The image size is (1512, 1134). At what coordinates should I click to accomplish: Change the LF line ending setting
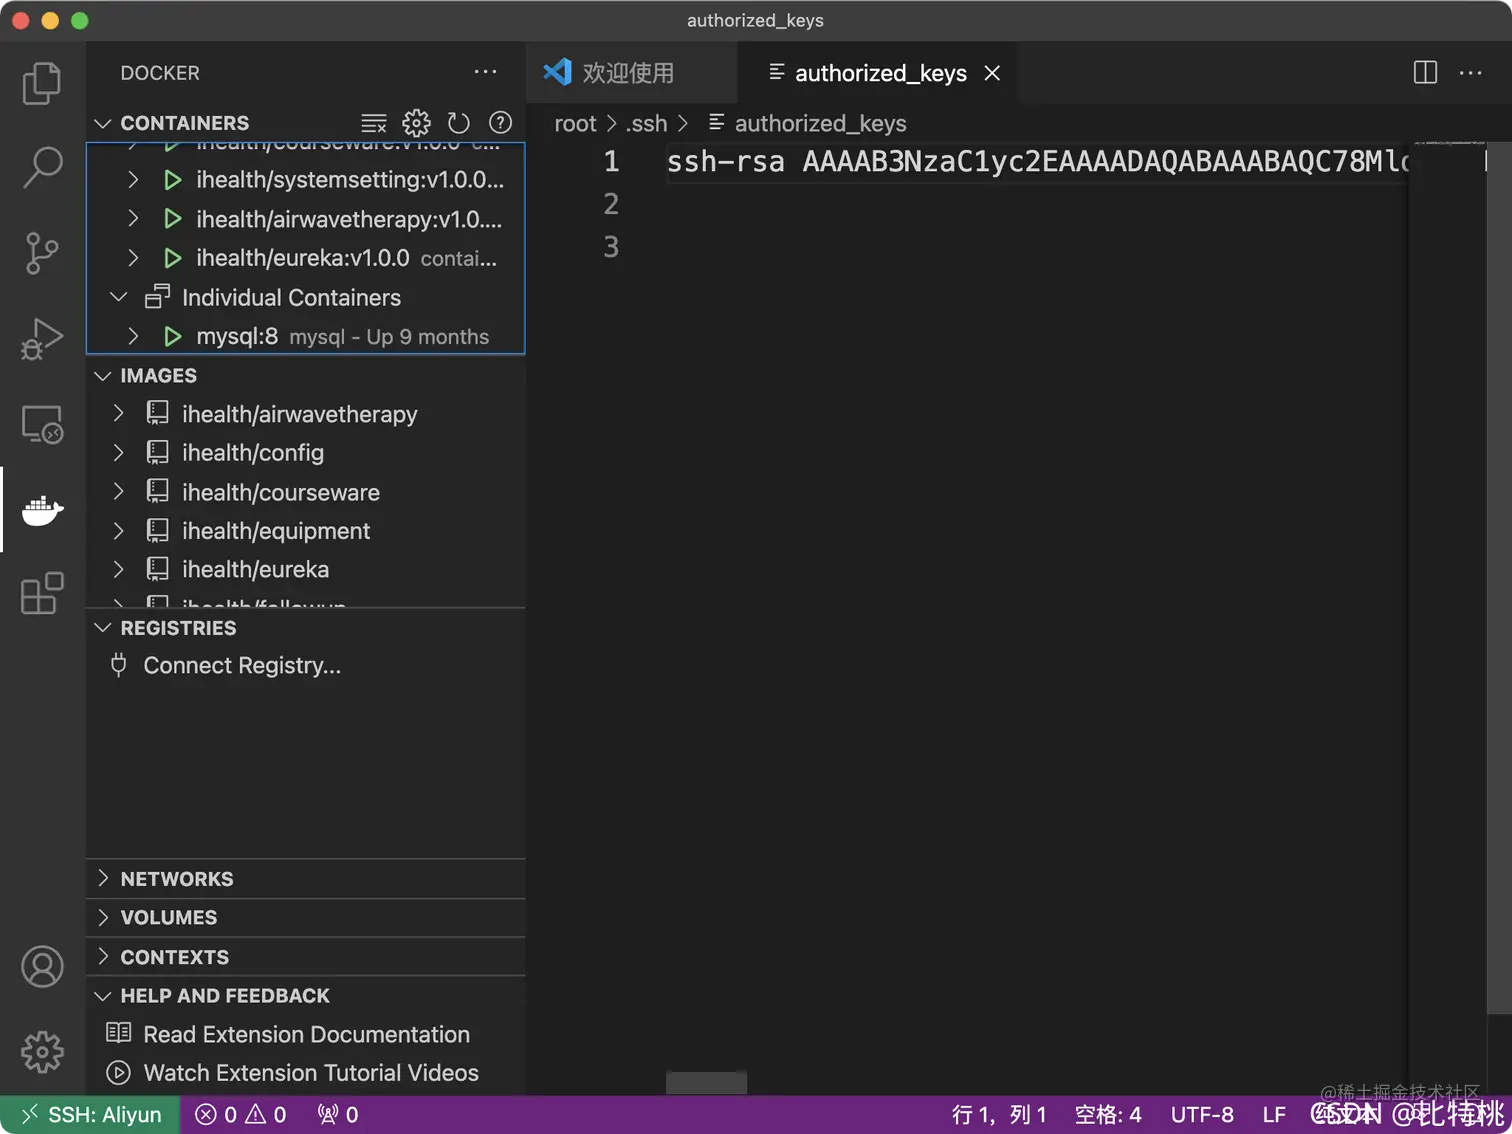pyautogui.click(x=1273, y=1114)
